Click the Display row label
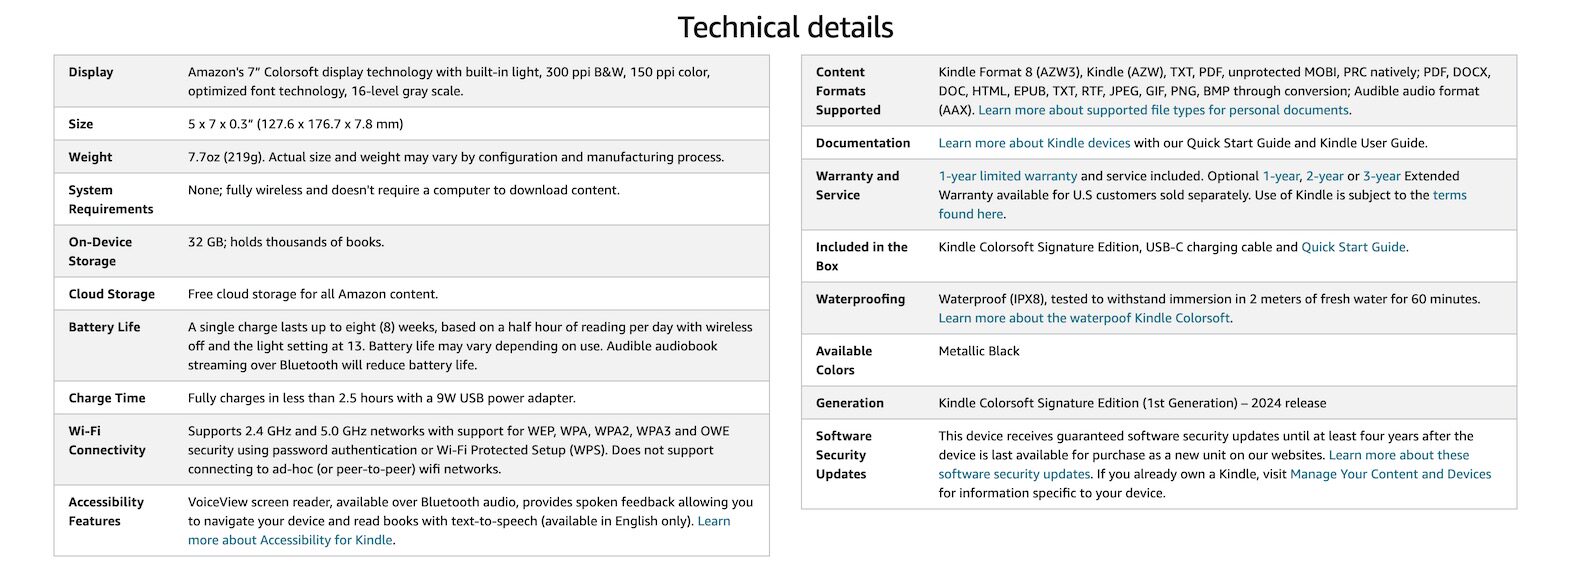The width and height of the screenshot is (1569, 573). tap(91, 72)
